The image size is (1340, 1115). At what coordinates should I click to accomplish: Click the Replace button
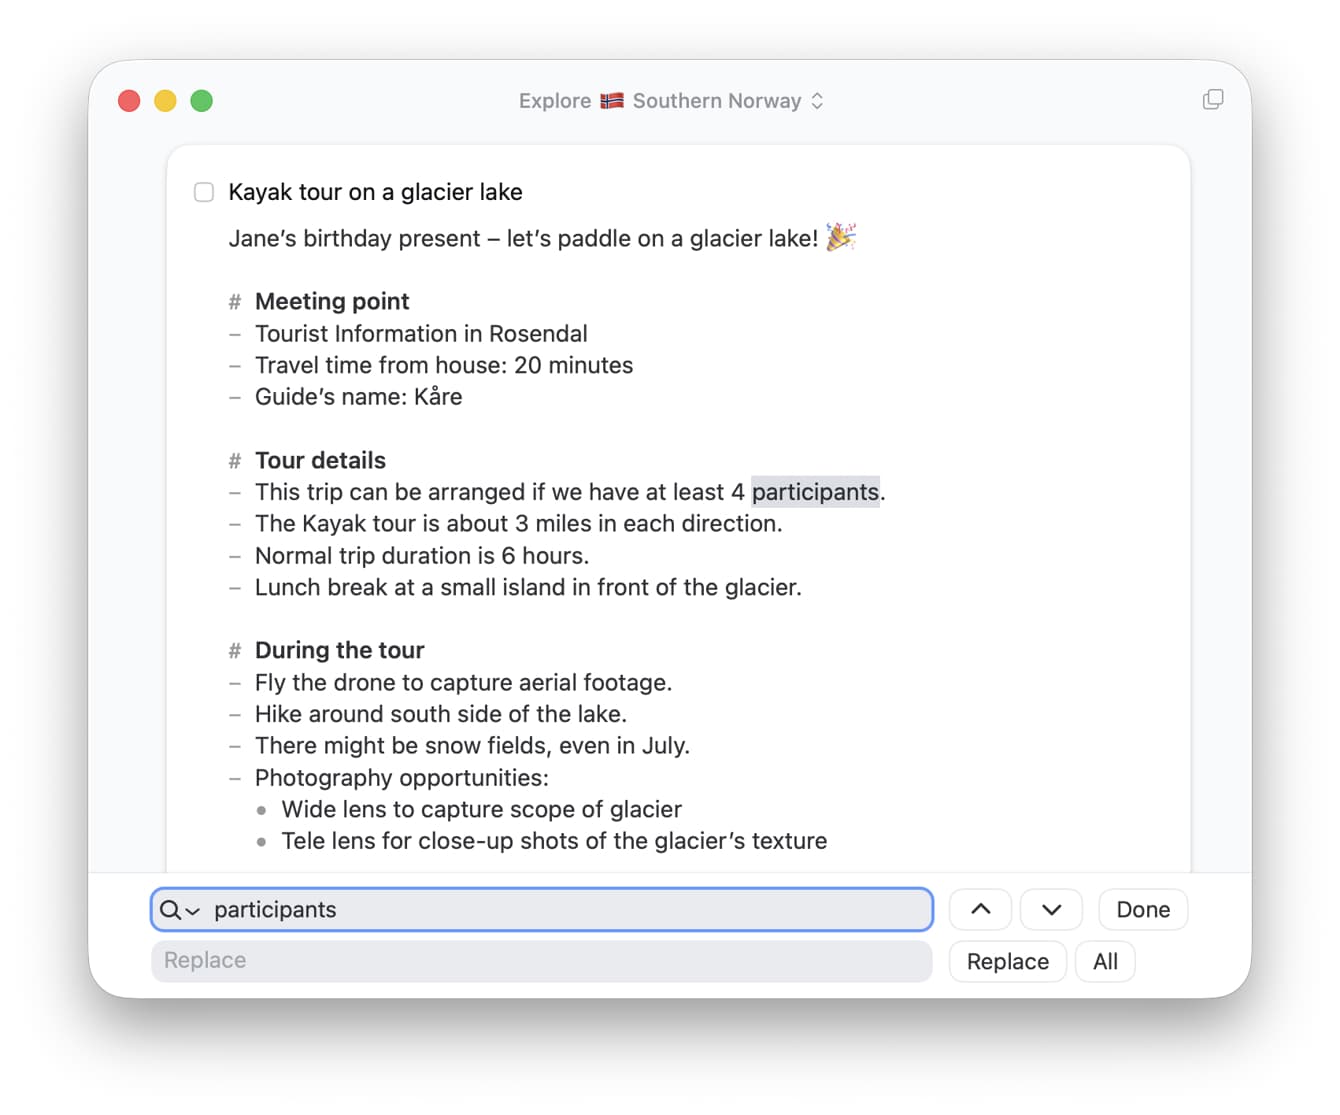click(1007, 961)
